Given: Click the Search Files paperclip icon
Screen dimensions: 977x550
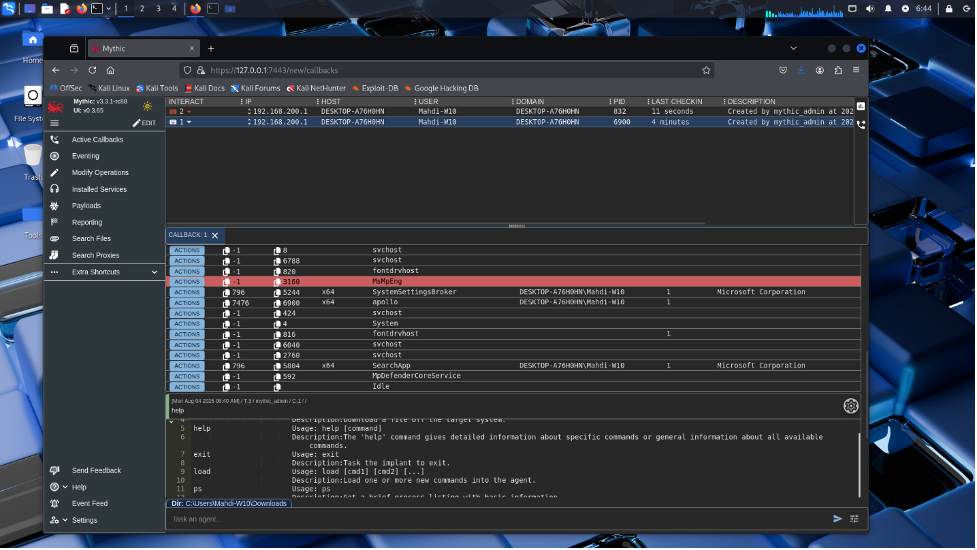Looking at the screenshot, I should point(55,239).
